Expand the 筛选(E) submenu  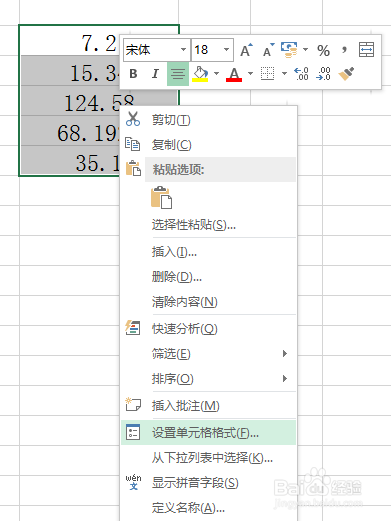pos(208,354)
